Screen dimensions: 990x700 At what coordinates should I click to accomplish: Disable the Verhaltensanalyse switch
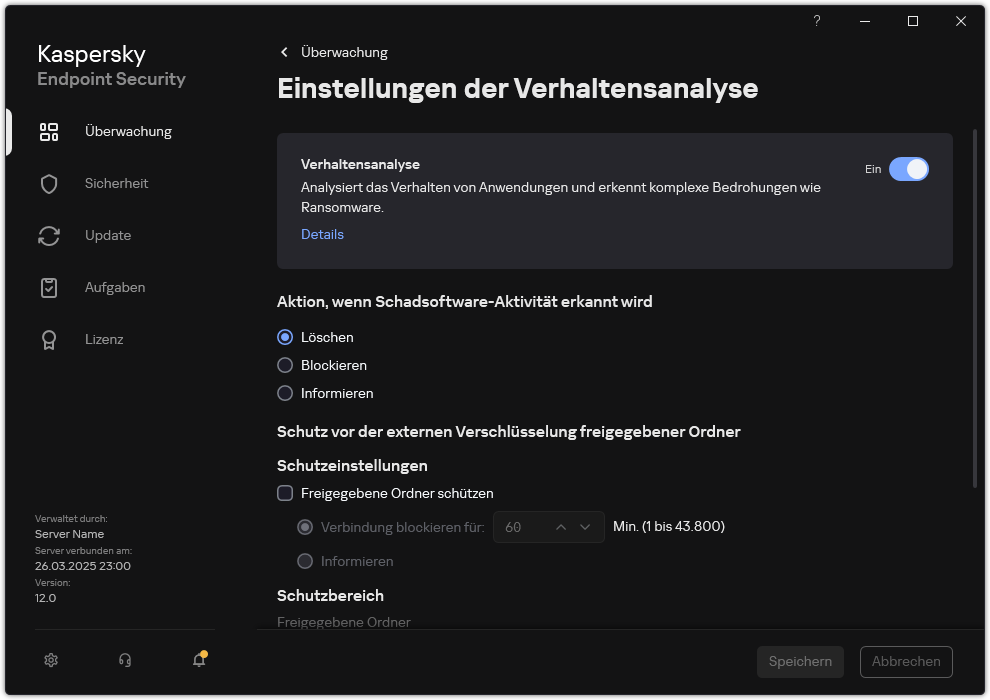909,169
